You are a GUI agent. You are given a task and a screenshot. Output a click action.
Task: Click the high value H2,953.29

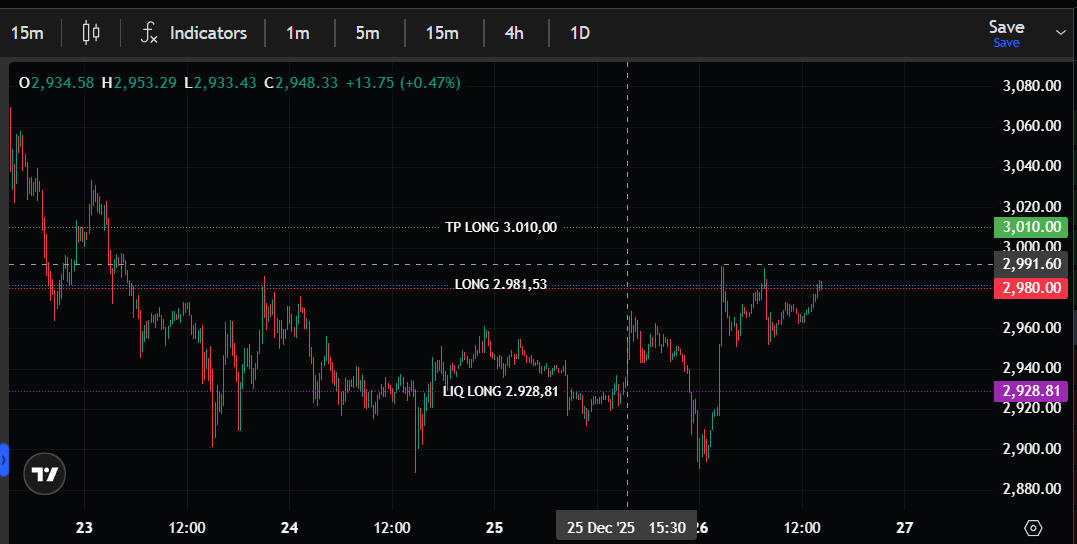(x=139, y=82)
